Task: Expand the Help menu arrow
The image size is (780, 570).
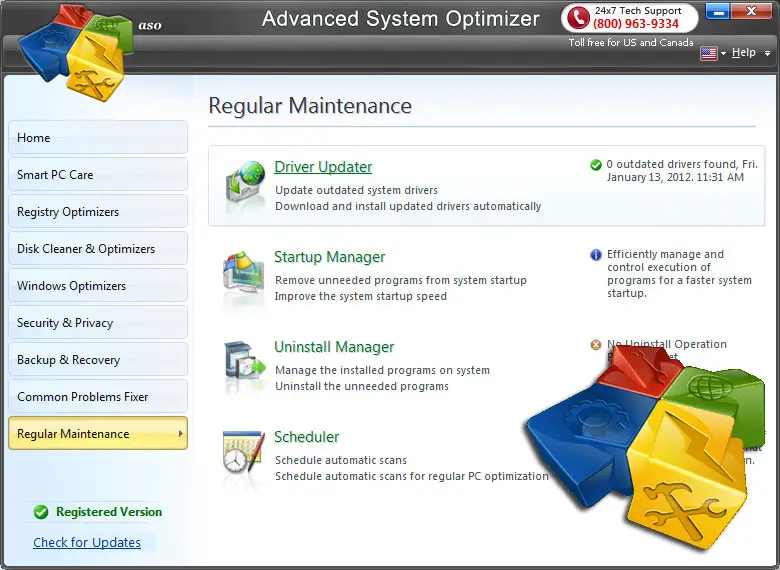Action: coord(768,53)
